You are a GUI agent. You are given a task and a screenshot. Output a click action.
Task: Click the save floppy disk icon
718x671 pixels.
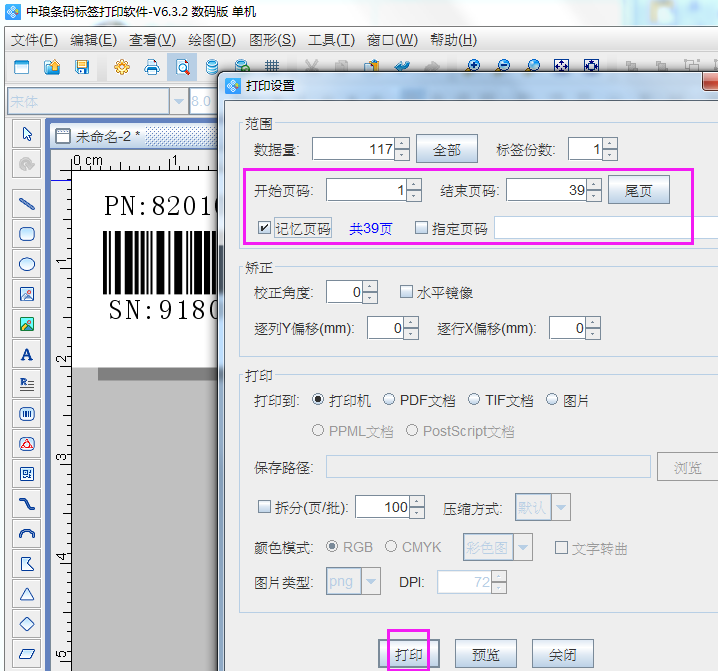(82, 67)
